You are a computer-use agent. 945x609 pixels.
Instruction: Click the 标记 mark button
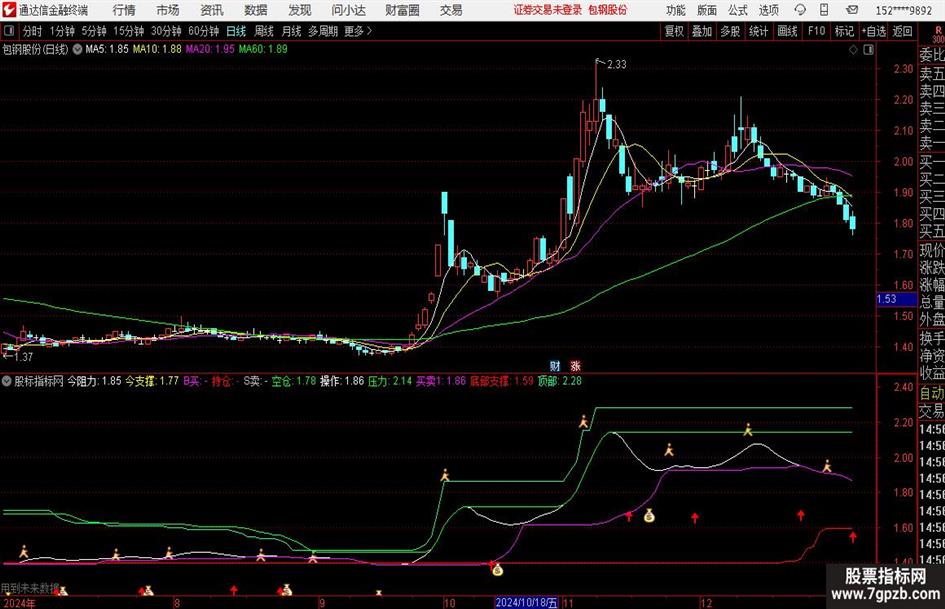click(844, 31)
